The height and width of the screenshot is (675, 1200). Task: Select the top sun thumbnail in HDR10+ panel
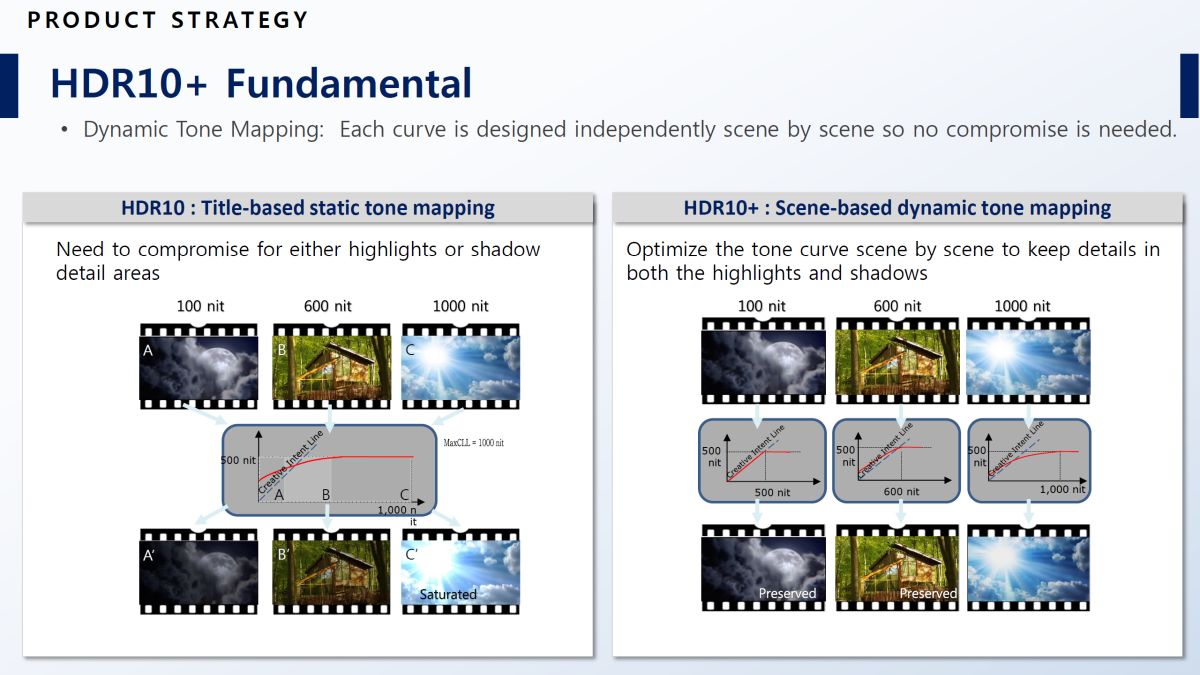click(x=1028, y=366)
